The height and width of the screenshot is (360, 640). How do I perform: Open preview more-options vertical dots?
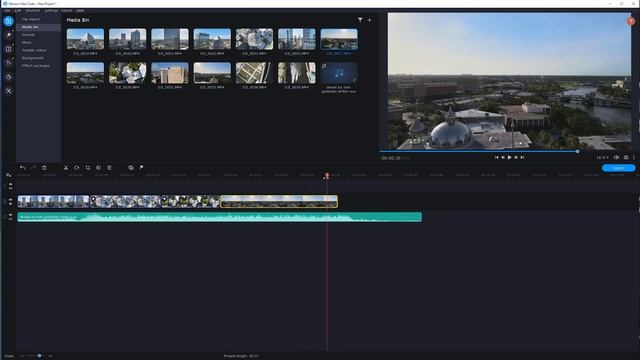(634, 157)
